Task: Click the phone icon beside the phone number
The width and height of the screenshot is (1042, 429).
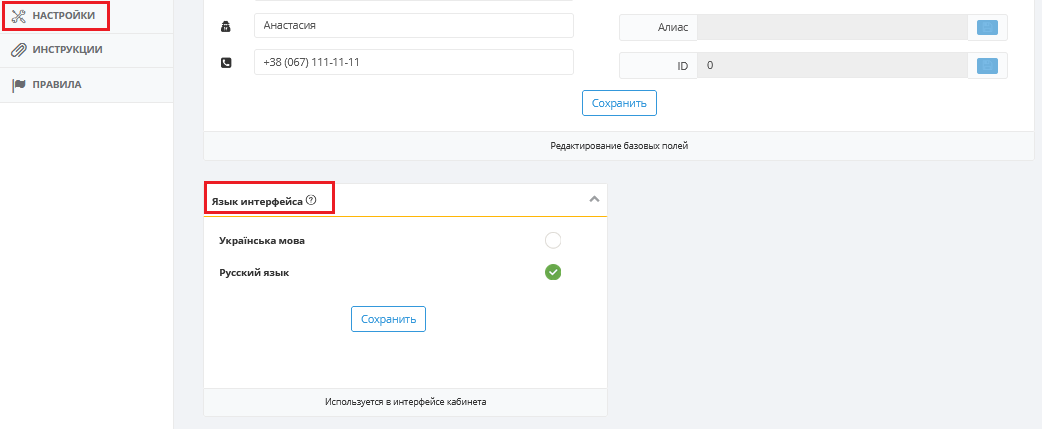Action: coord(226,62)
